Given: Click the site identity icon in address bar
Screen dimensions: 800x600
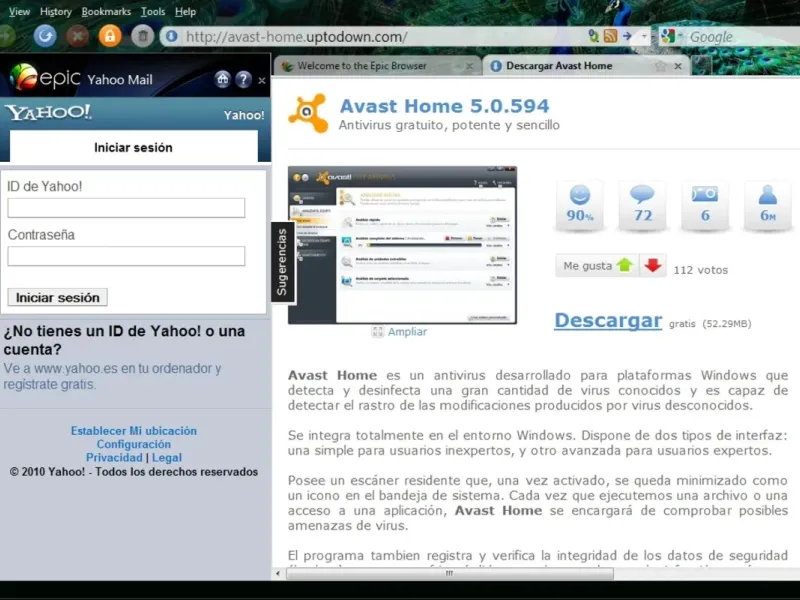Looking at the screenshot, I should [x=172, y=36].
